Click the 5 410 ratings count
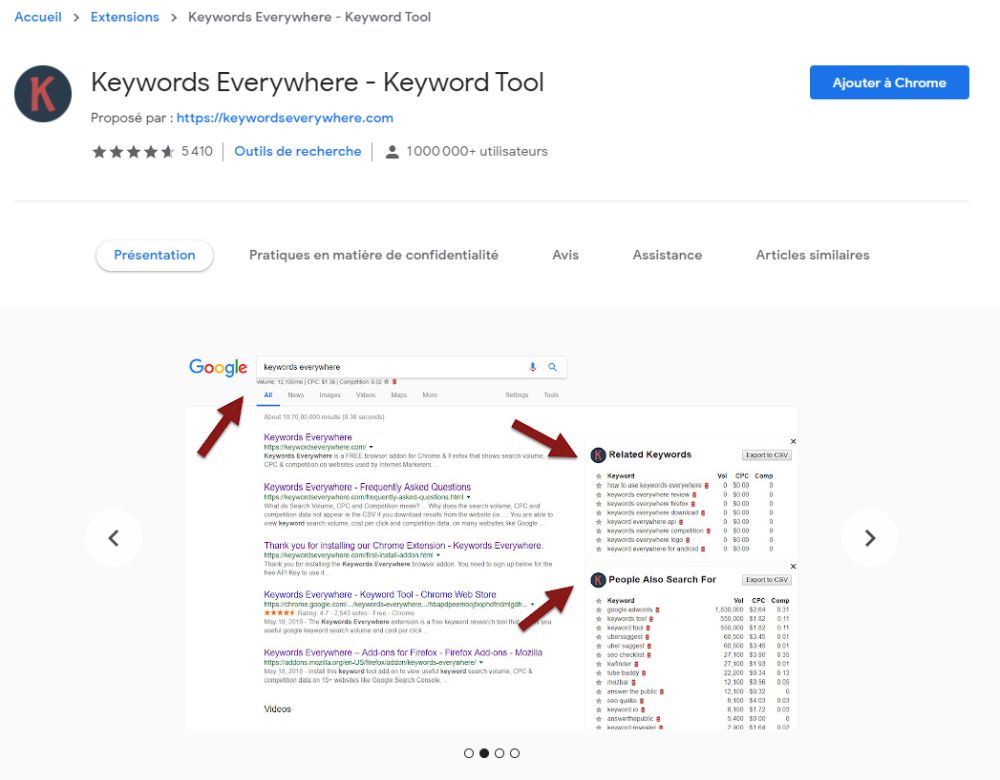 tap(197, 152)
